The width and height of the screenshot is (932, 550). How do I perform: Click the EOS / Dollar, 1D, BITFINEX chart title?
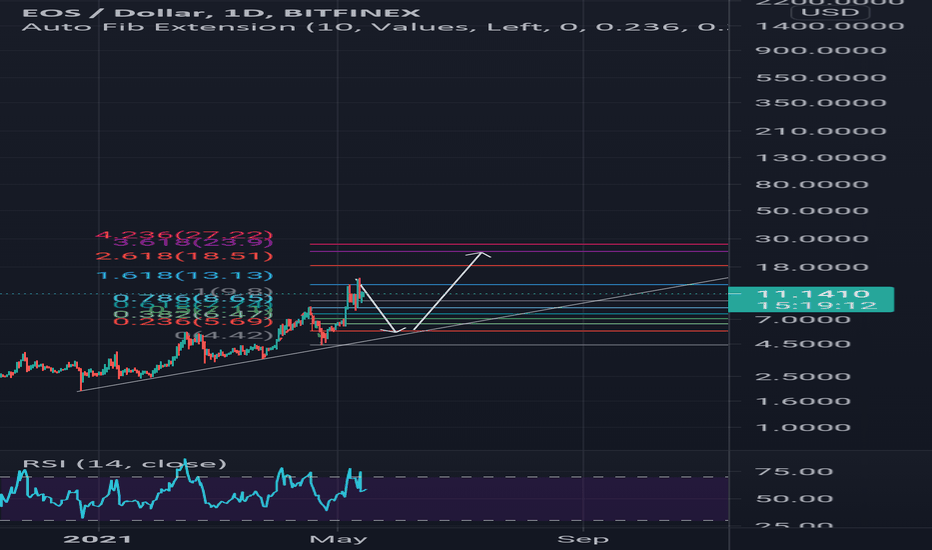(221, 12)
